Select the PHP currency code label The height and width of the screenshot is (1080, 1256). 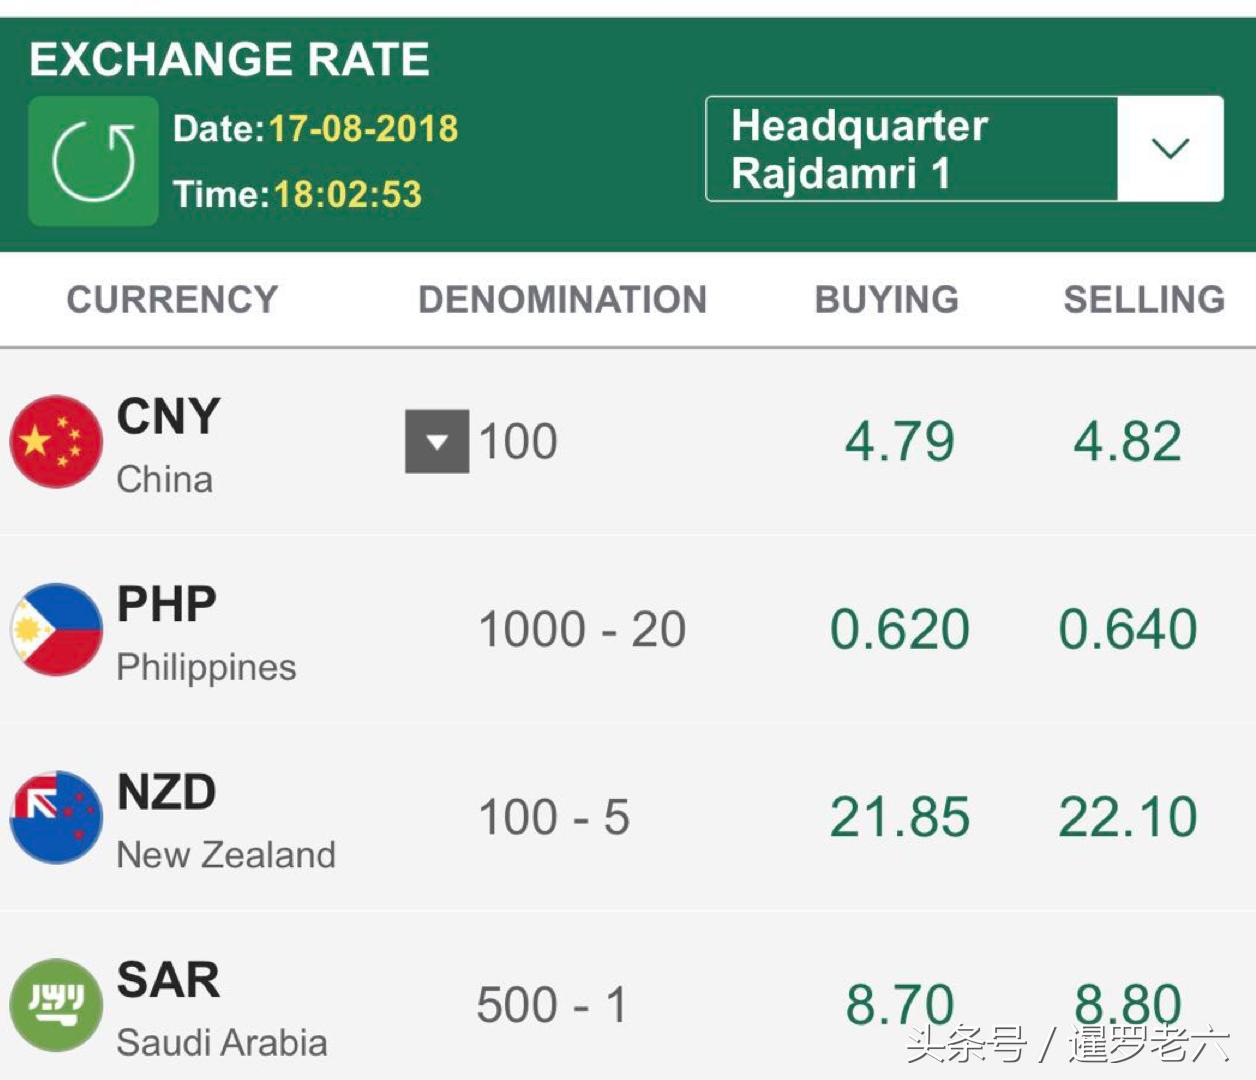167,604
